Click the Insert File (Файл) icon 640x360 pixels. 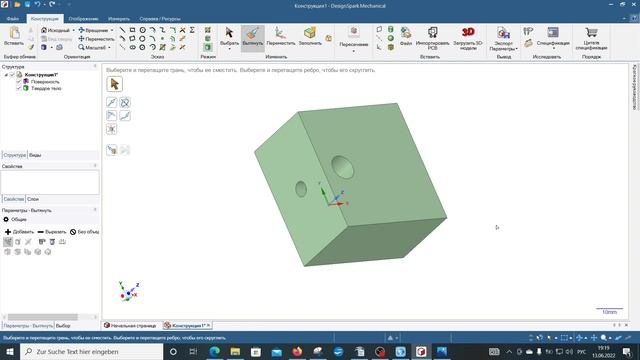406,36
